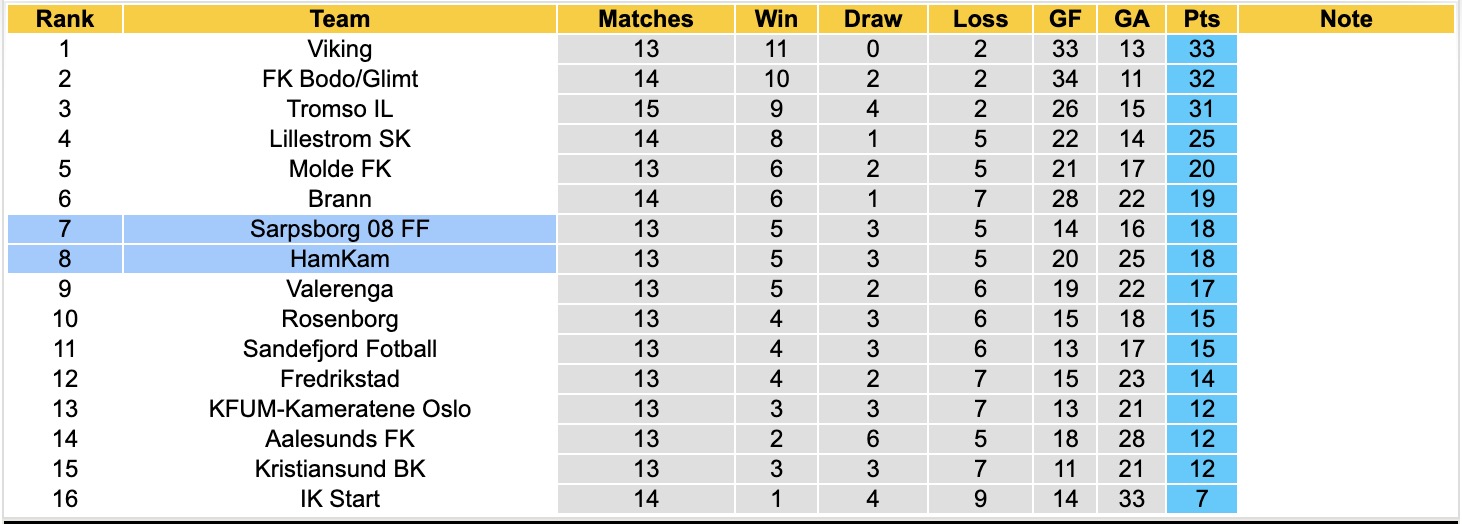The image size is (1462, 524).
Task: Open the Viking team link
Action: pos(340,49)
